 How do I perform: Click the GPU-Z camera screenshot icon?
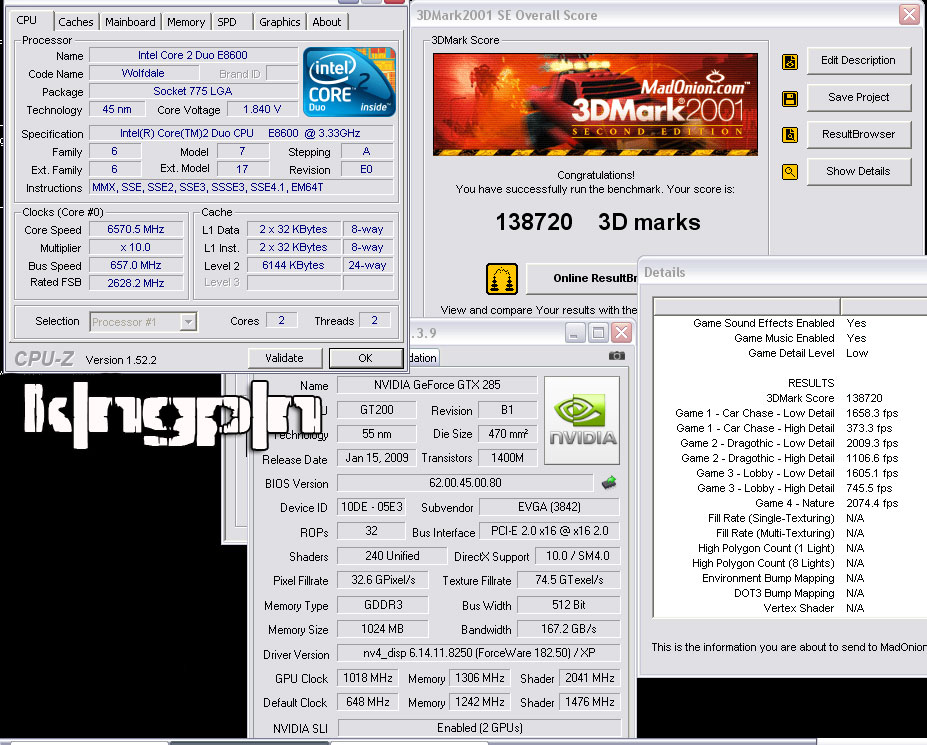click(x=616, y=356)
